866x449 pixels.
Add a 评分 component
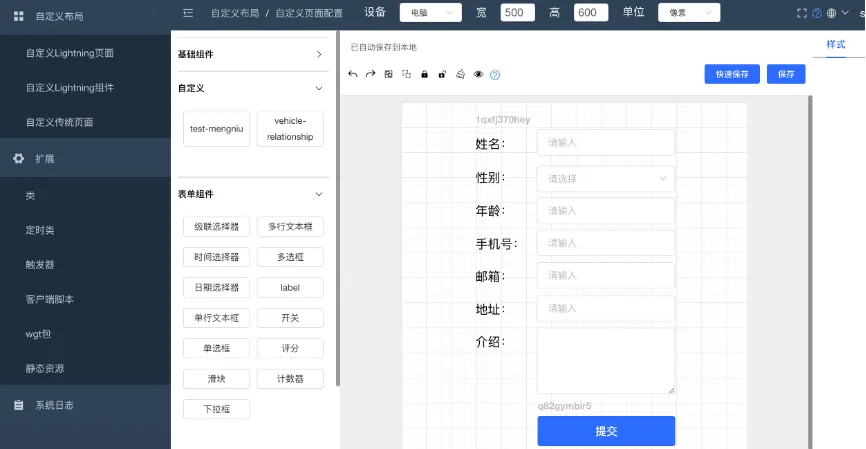pyautogui.click(x=290, y=348)
